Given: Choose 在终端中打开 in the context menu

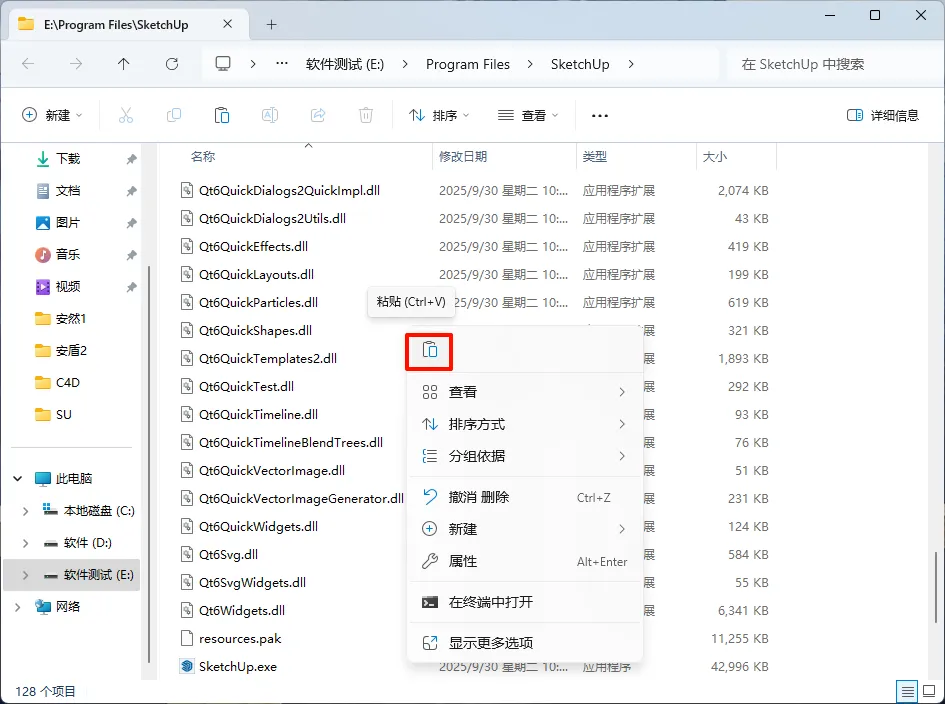Looking at the screenshot, I should tap(524, 602).
